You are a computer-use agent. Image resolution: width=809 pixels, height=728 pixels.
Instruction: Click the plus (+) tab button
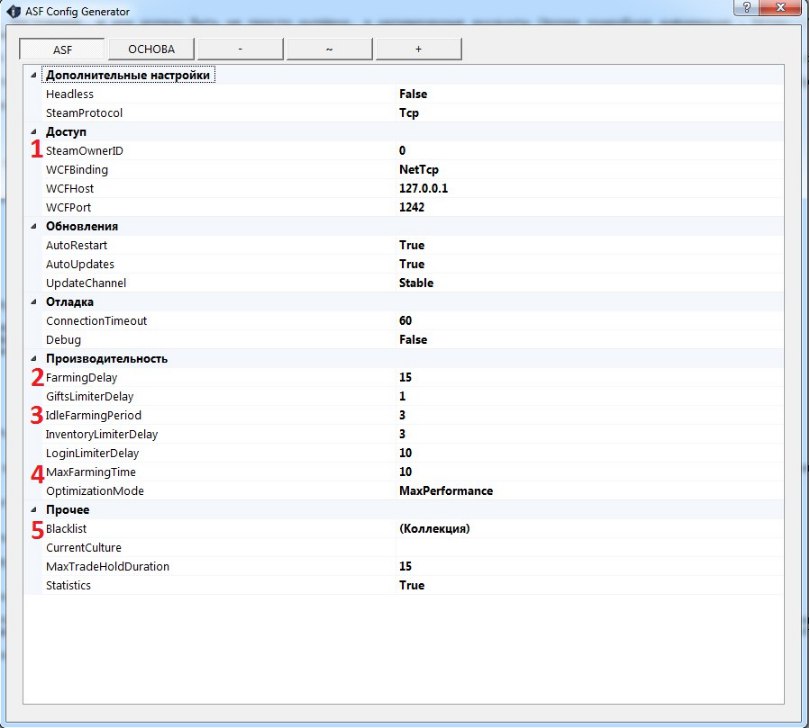coord(418,49)
